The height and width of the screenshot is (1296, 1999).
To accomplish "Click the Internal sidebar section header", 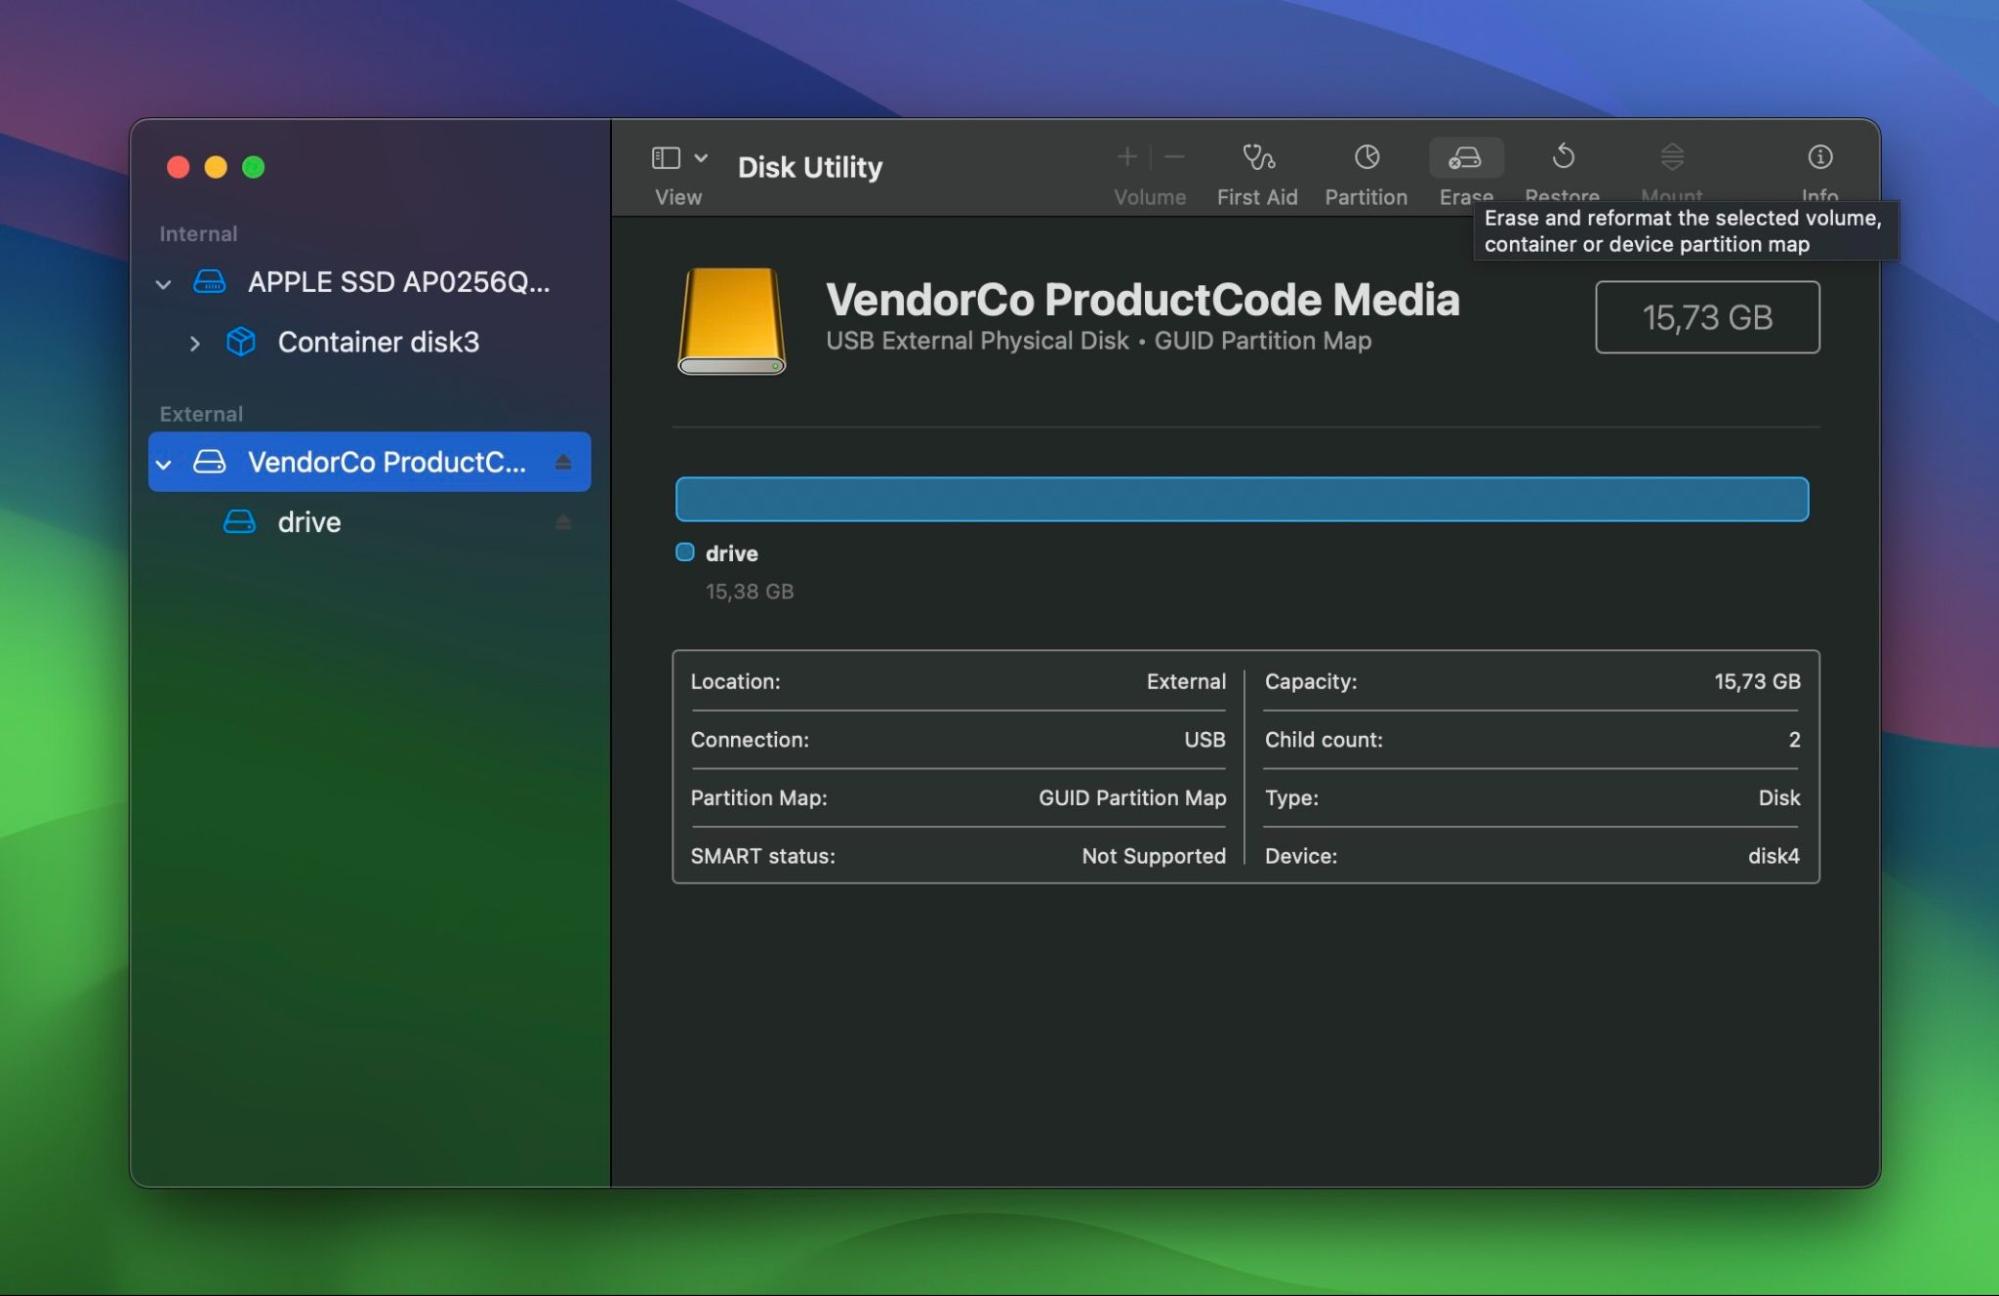I will tap(198, 234).
